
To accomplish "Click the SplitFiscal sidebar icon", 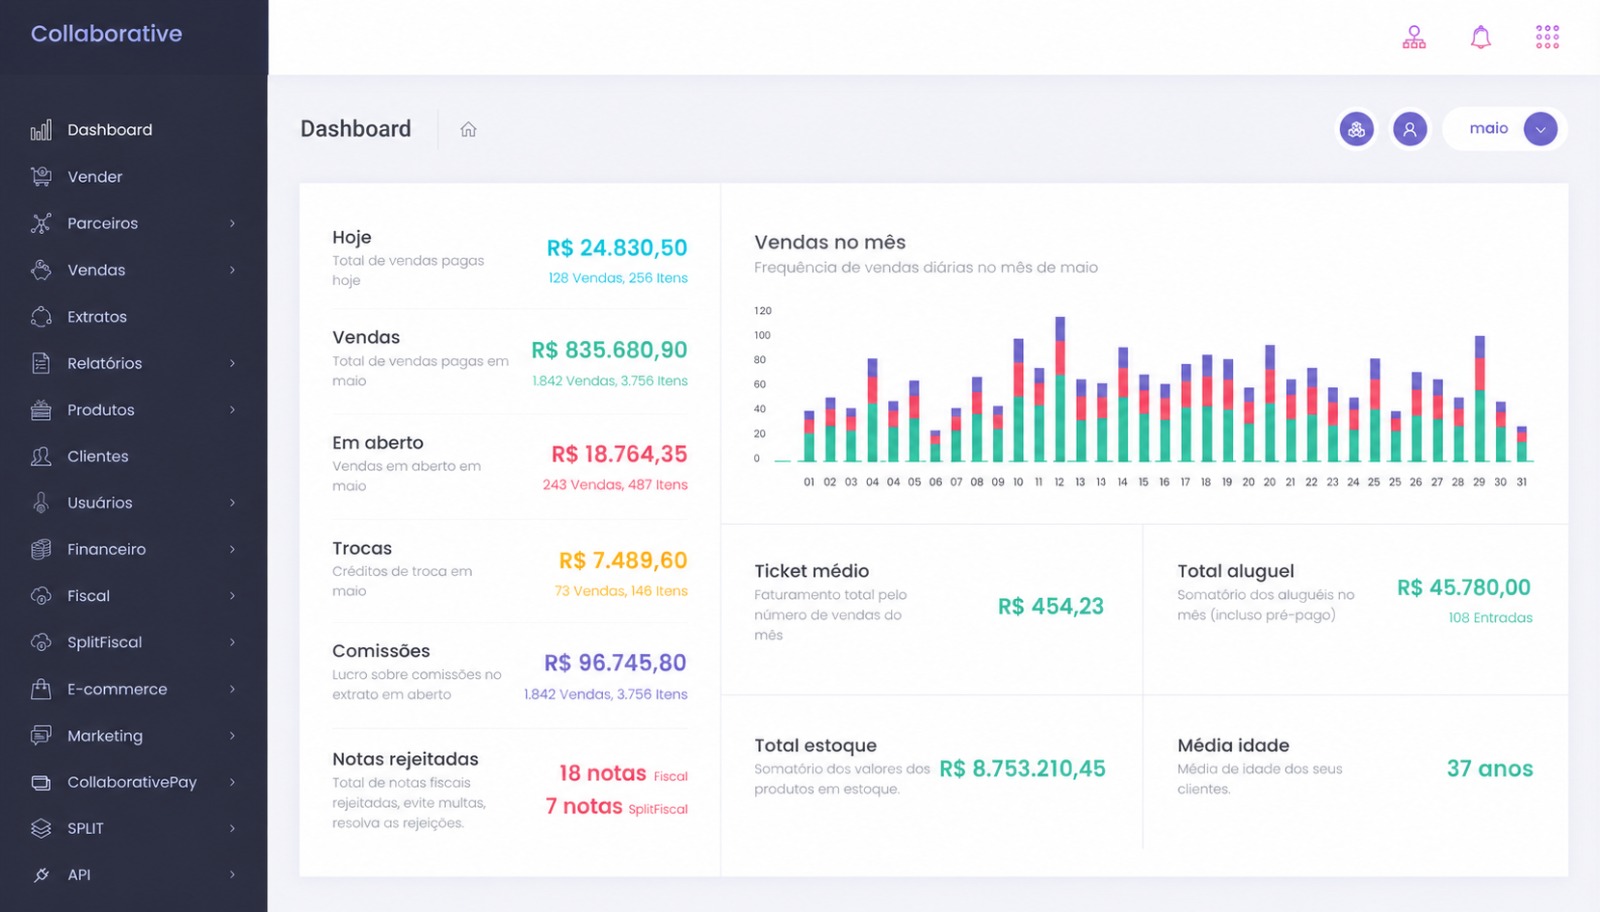I will pos(41,642).
